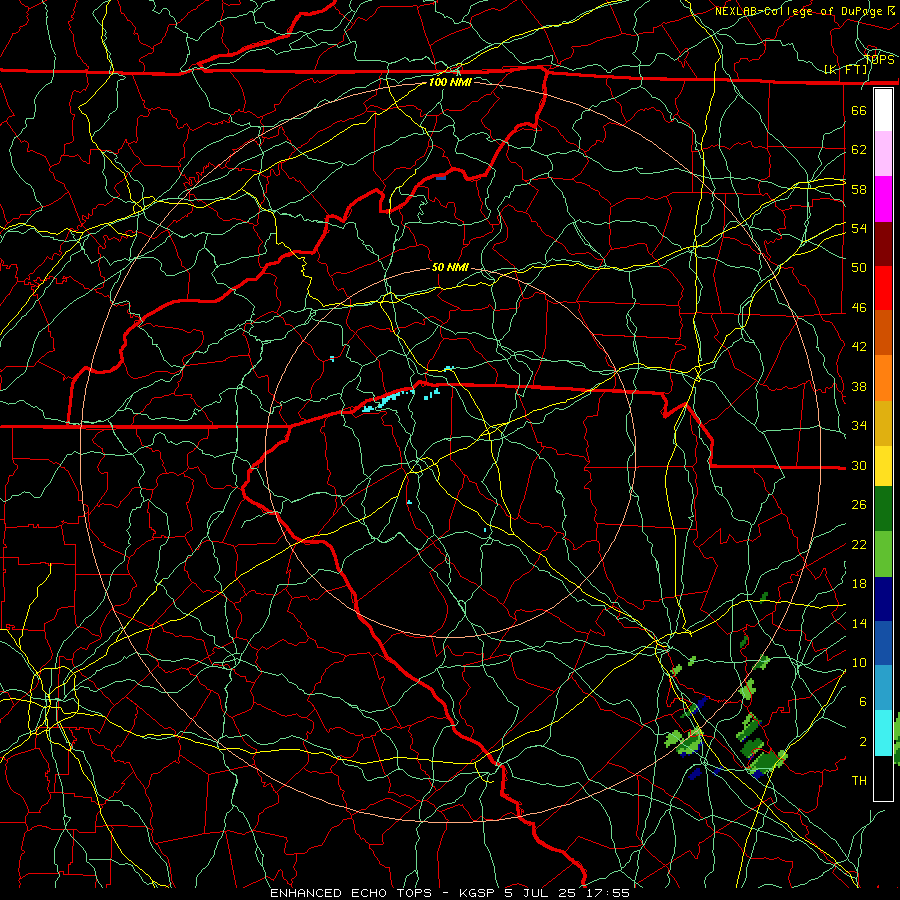Click the navy blue color scale swatch
900x900 pixels.
883,599
